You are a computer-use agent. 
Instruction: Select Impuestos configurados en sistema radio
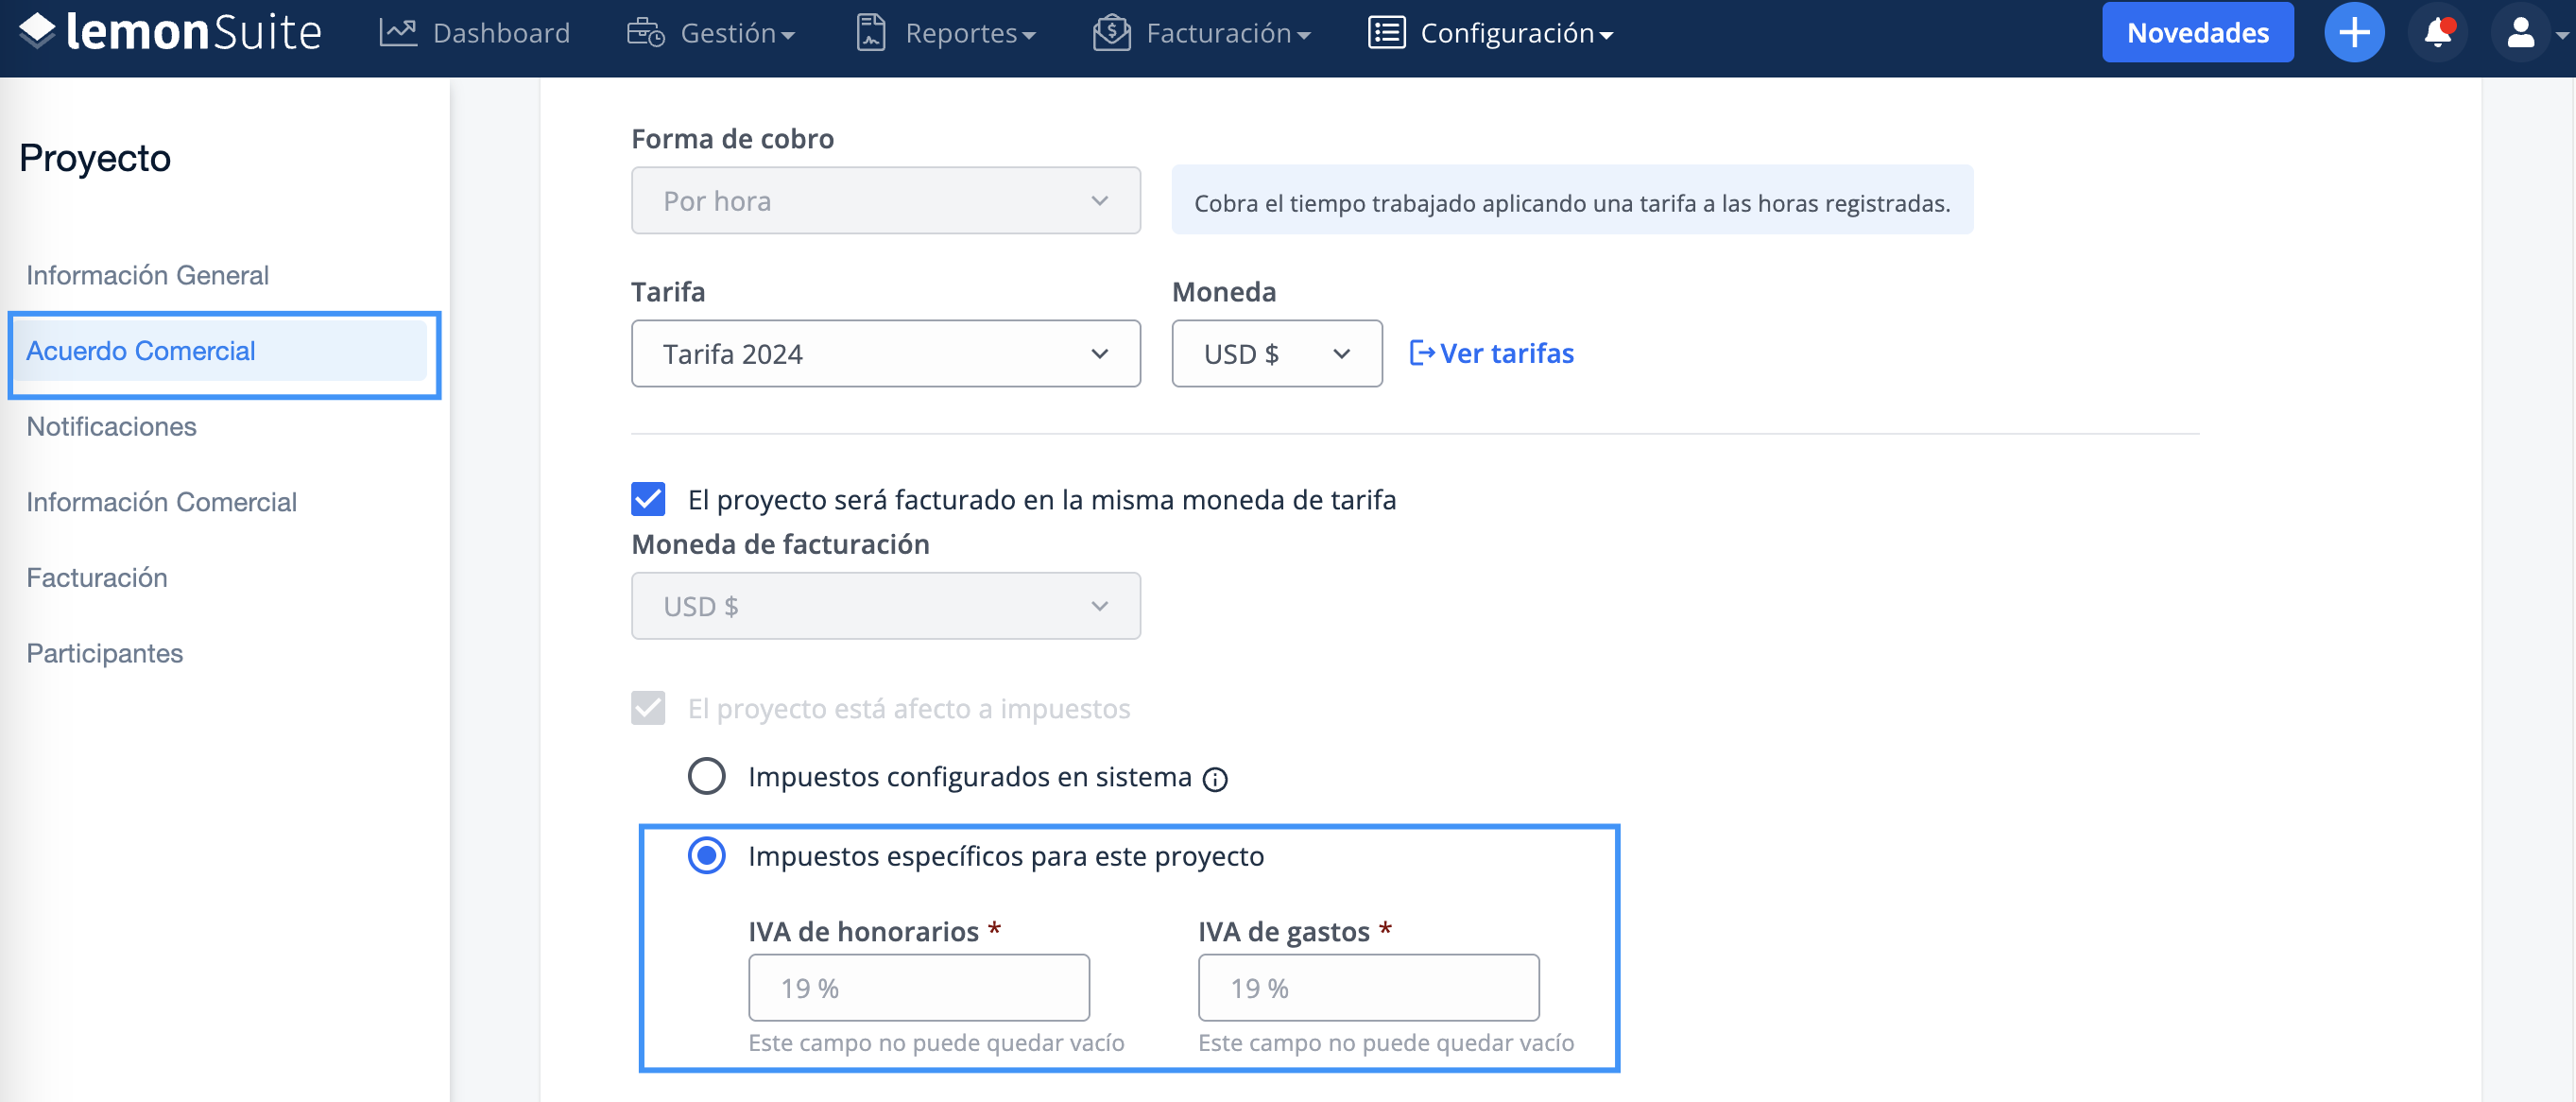tap(706, 777)
